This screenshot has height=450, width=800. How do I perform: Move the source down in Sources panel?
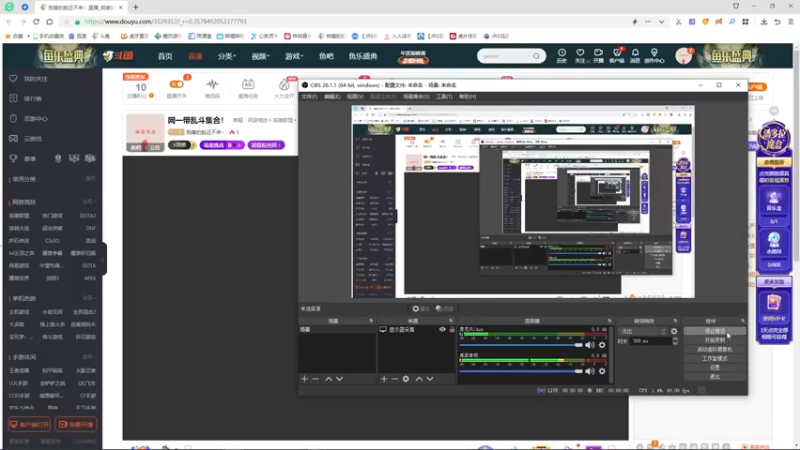[430, 379]
